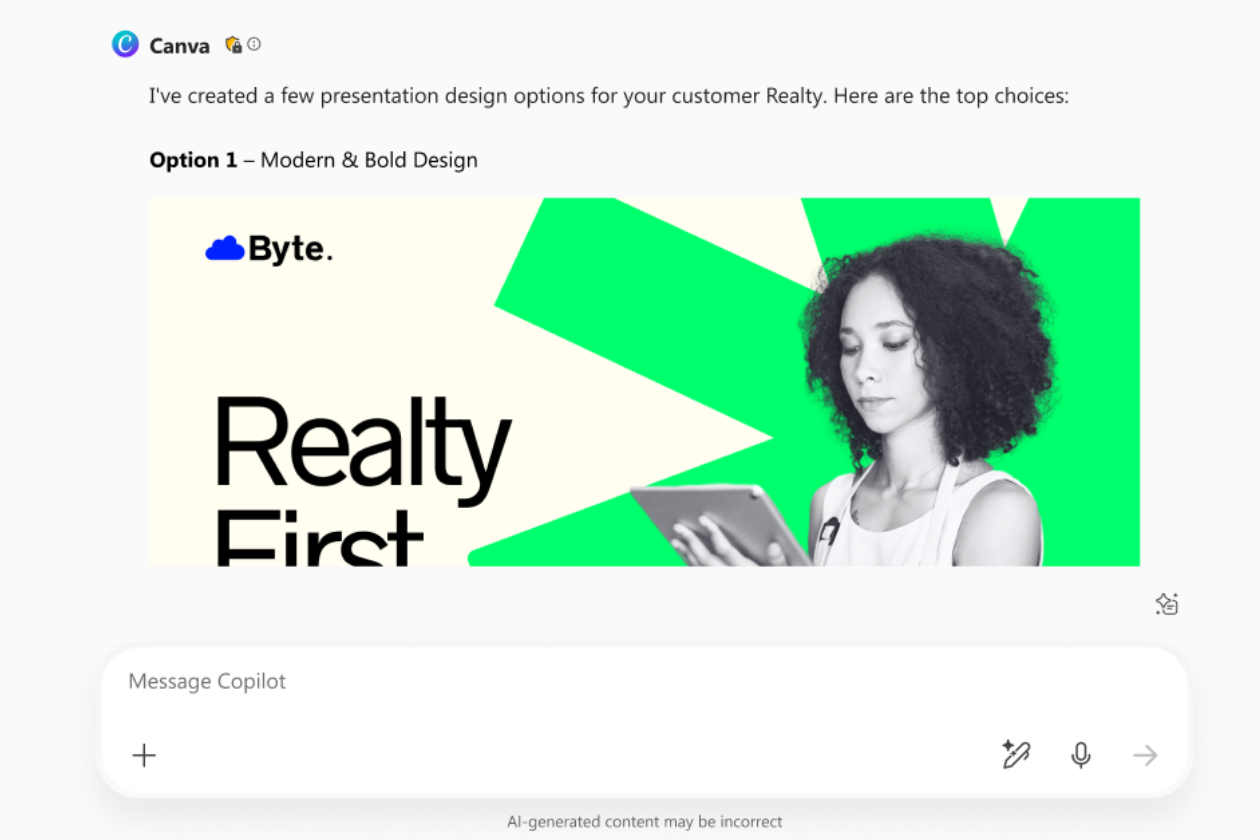This screenshot has height=840, width=1260.
Task: Click the blue Byte cloud logo in the design
Action: coord(225,248)
